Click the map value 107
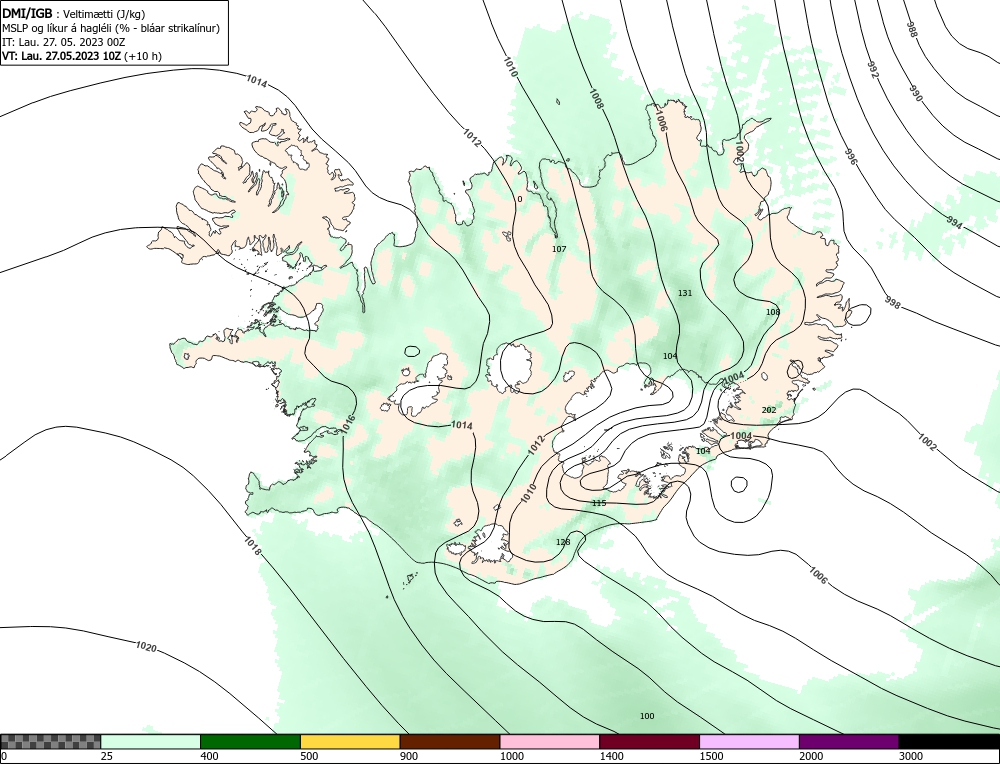This screenshot has height=764, width=1000. [559, 249]
